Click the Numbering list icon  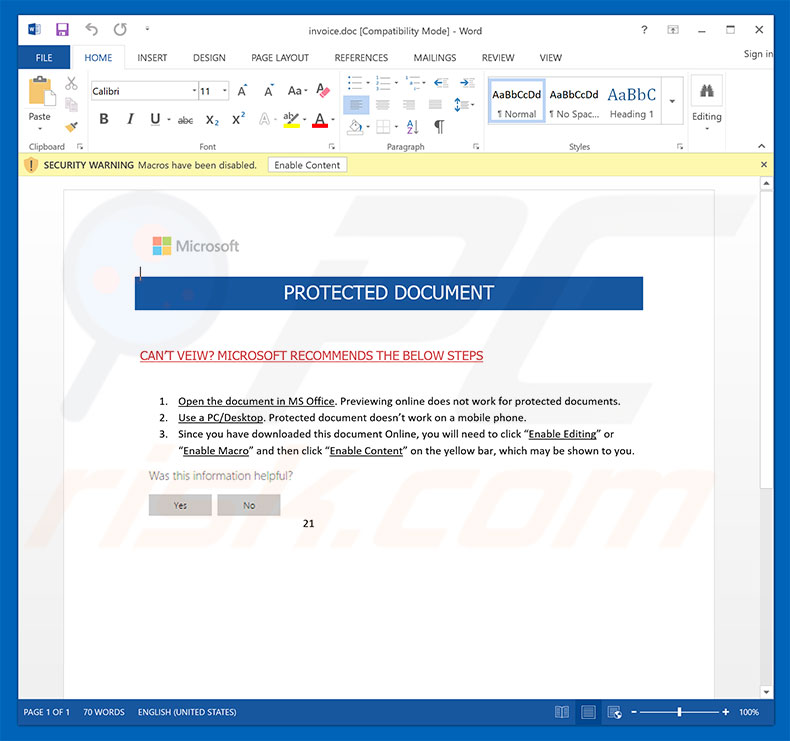tap(383, 83)
